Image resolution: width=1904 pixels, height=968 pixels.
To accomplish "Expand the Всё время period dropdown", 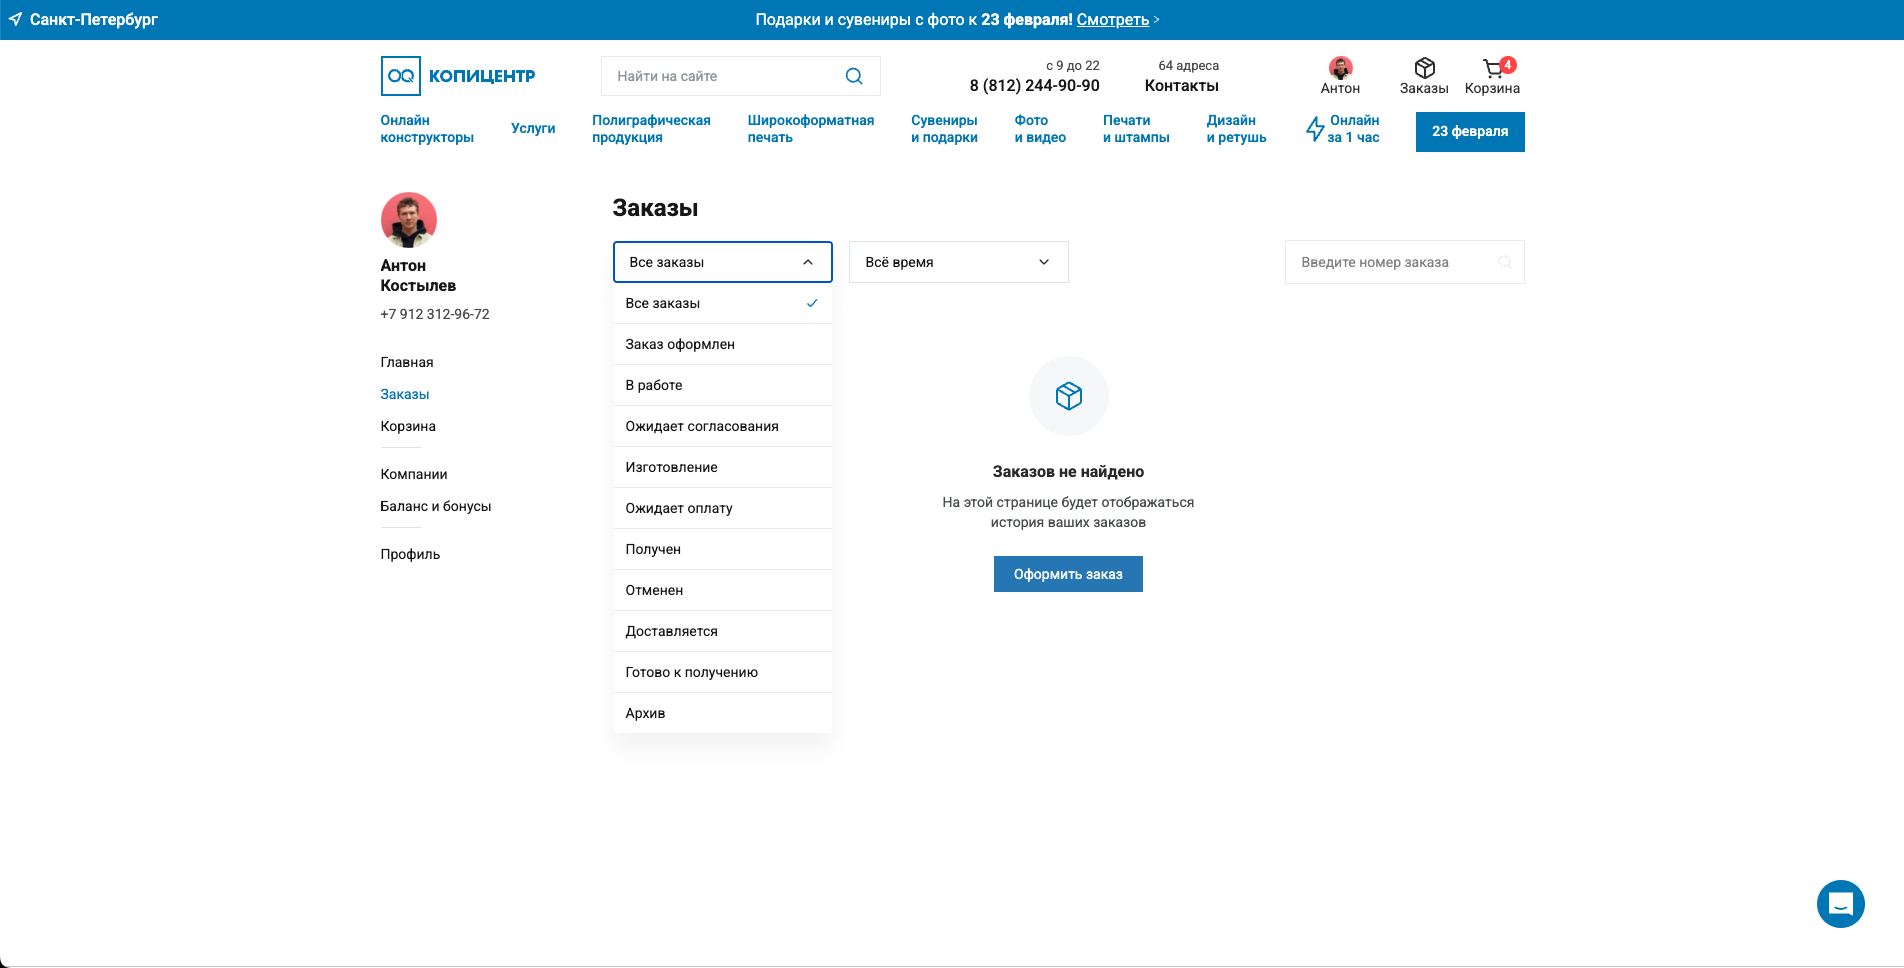I will point(958,262).
